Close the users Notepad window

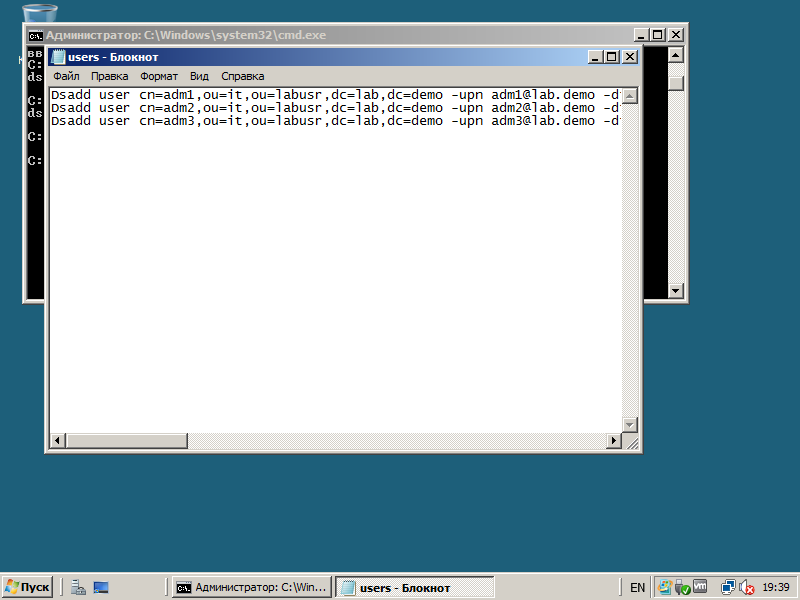[x=630, y=57]
